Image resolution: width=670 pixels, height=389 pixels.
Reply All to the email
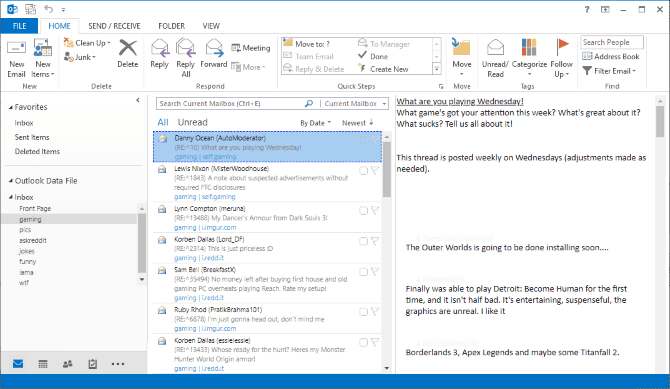[x=185, y=59]
